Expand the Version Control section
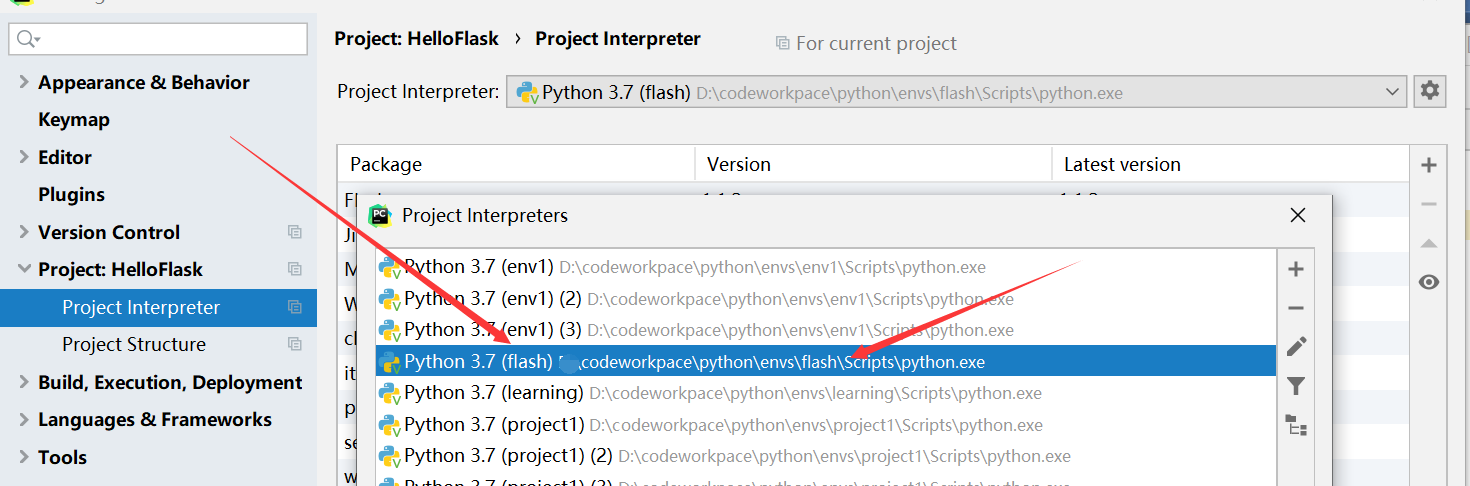 pyautogui.click(x=24, y=232)
